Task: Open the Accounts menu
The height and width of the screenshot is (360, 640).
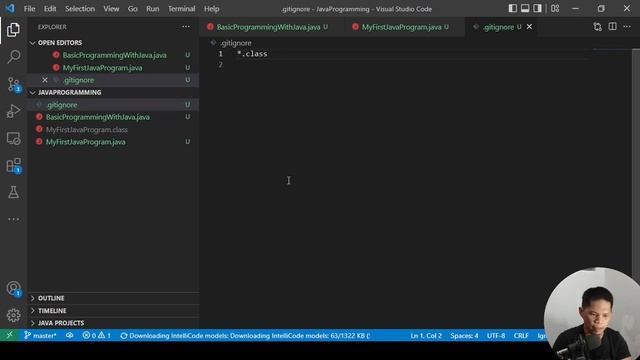Action: pos(13,288)
